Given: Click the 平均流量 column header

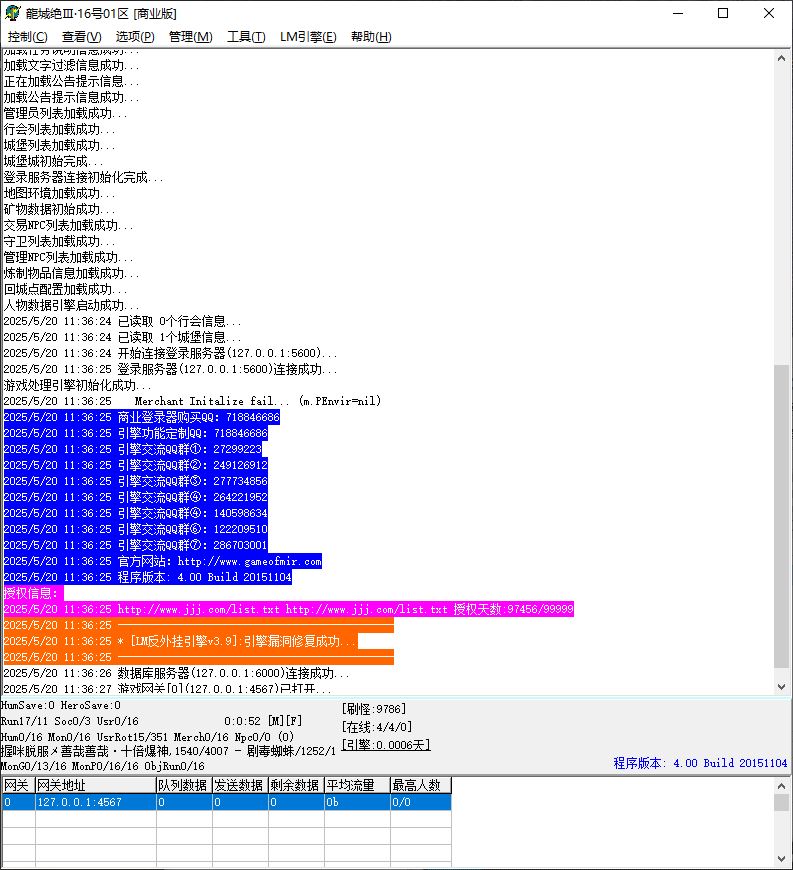Looking at the screenshot, I should (x=357, y=785).
